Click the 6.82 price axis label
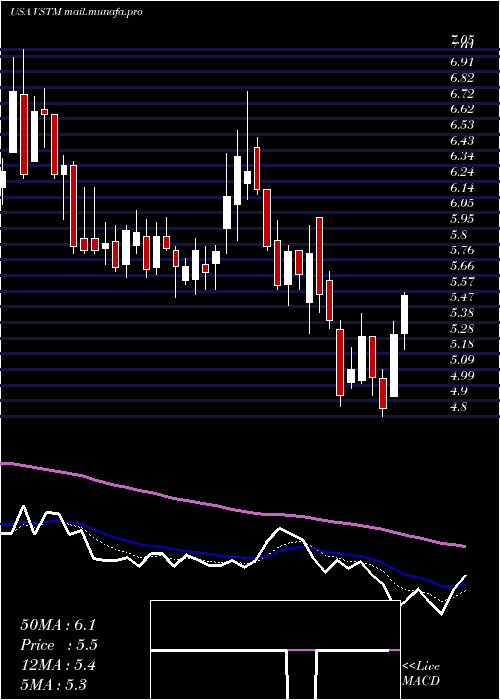The width and height of the screenshot is (500, 700). (462, 77)
